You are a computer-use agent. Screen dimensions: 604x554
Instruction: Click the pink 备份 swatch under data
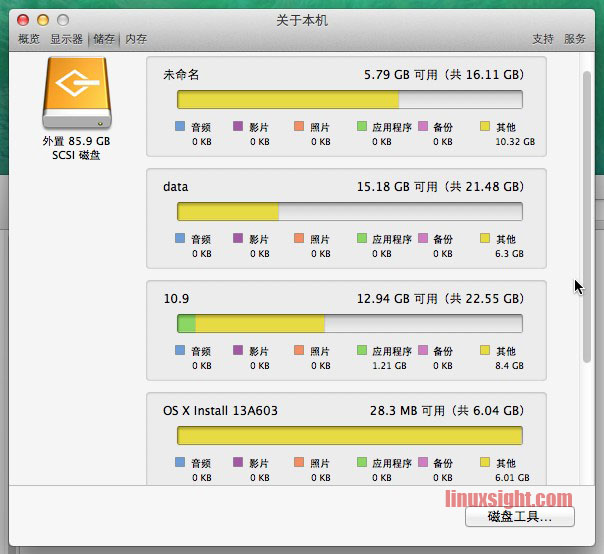(x=423, y=238)
